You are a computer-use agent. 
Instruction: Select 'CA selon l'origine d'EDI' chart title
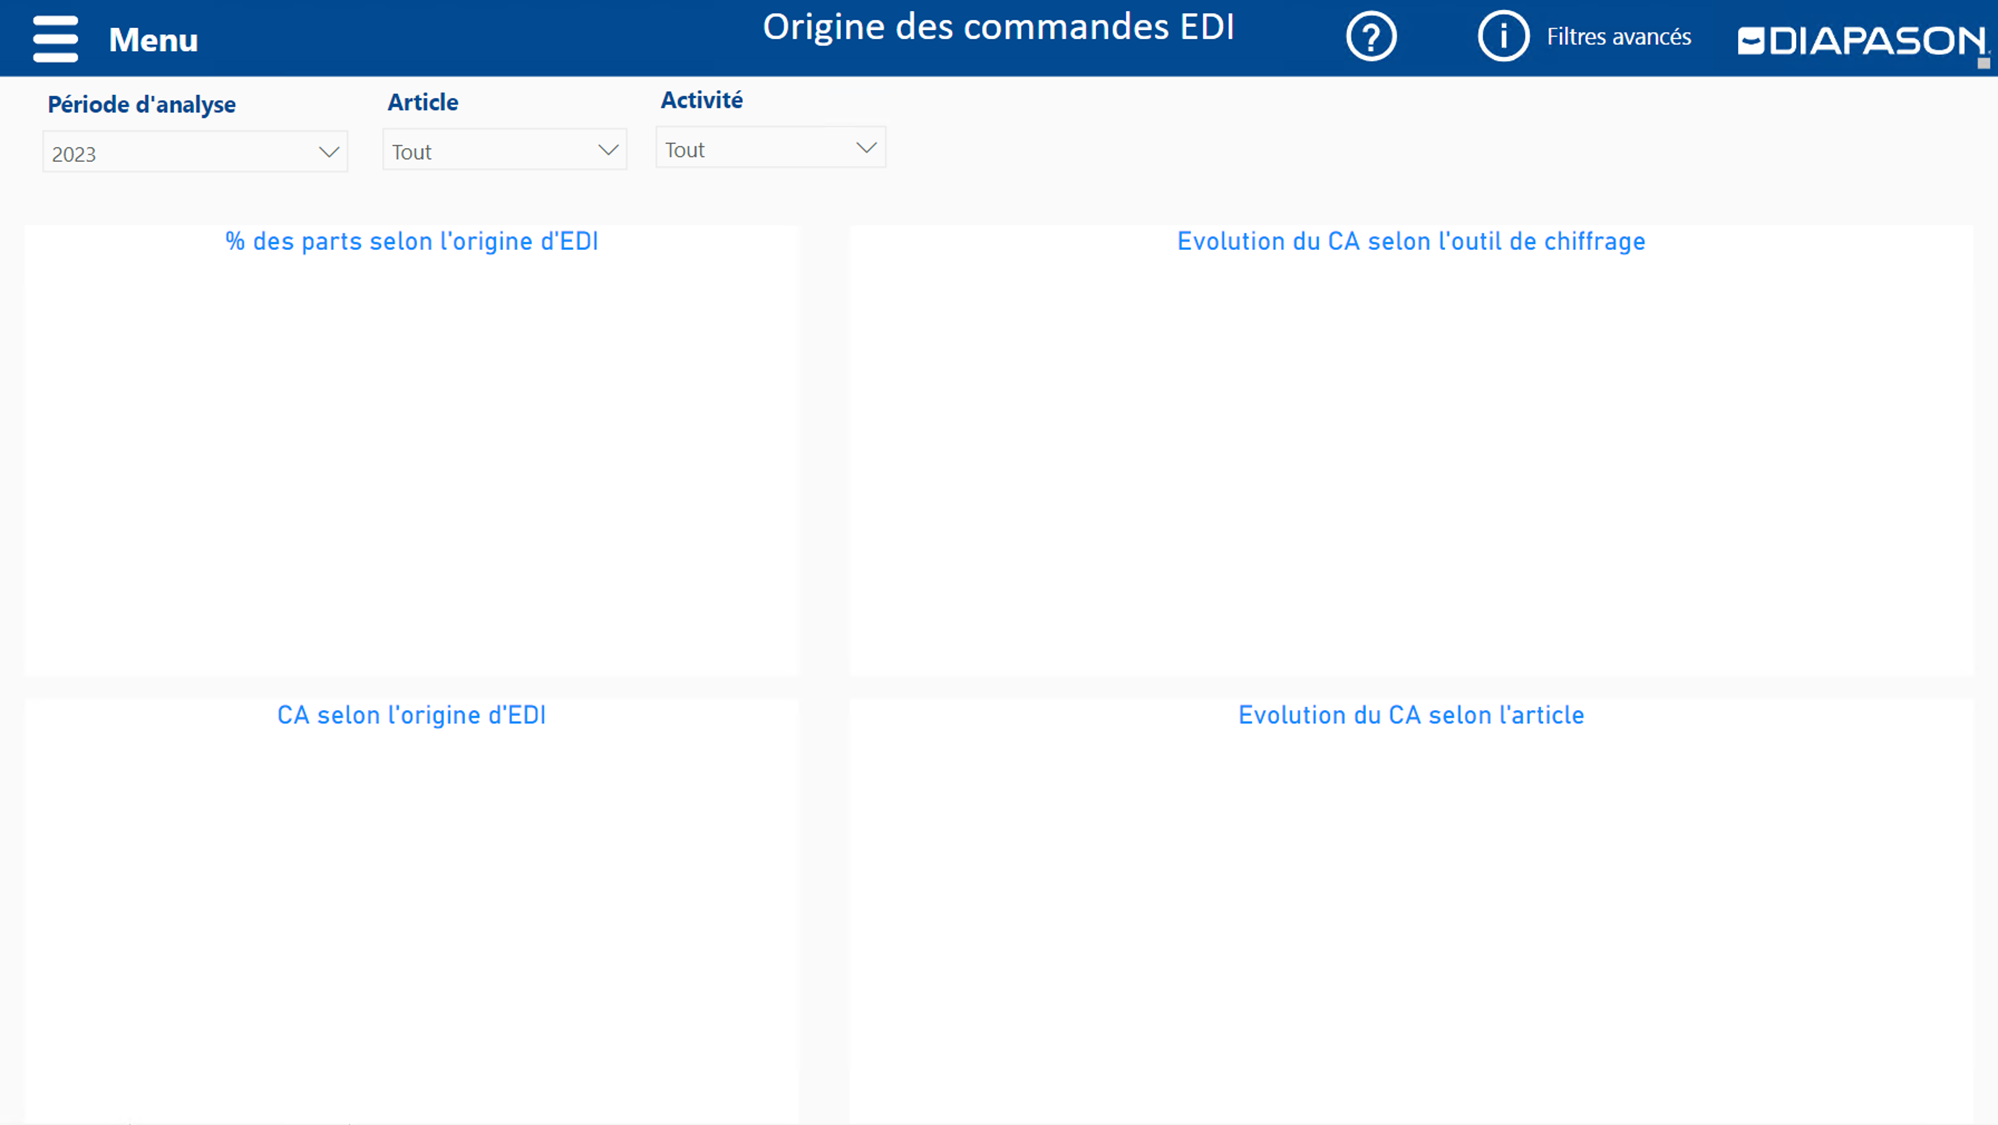pyautogui.click(x=411, y=715)
